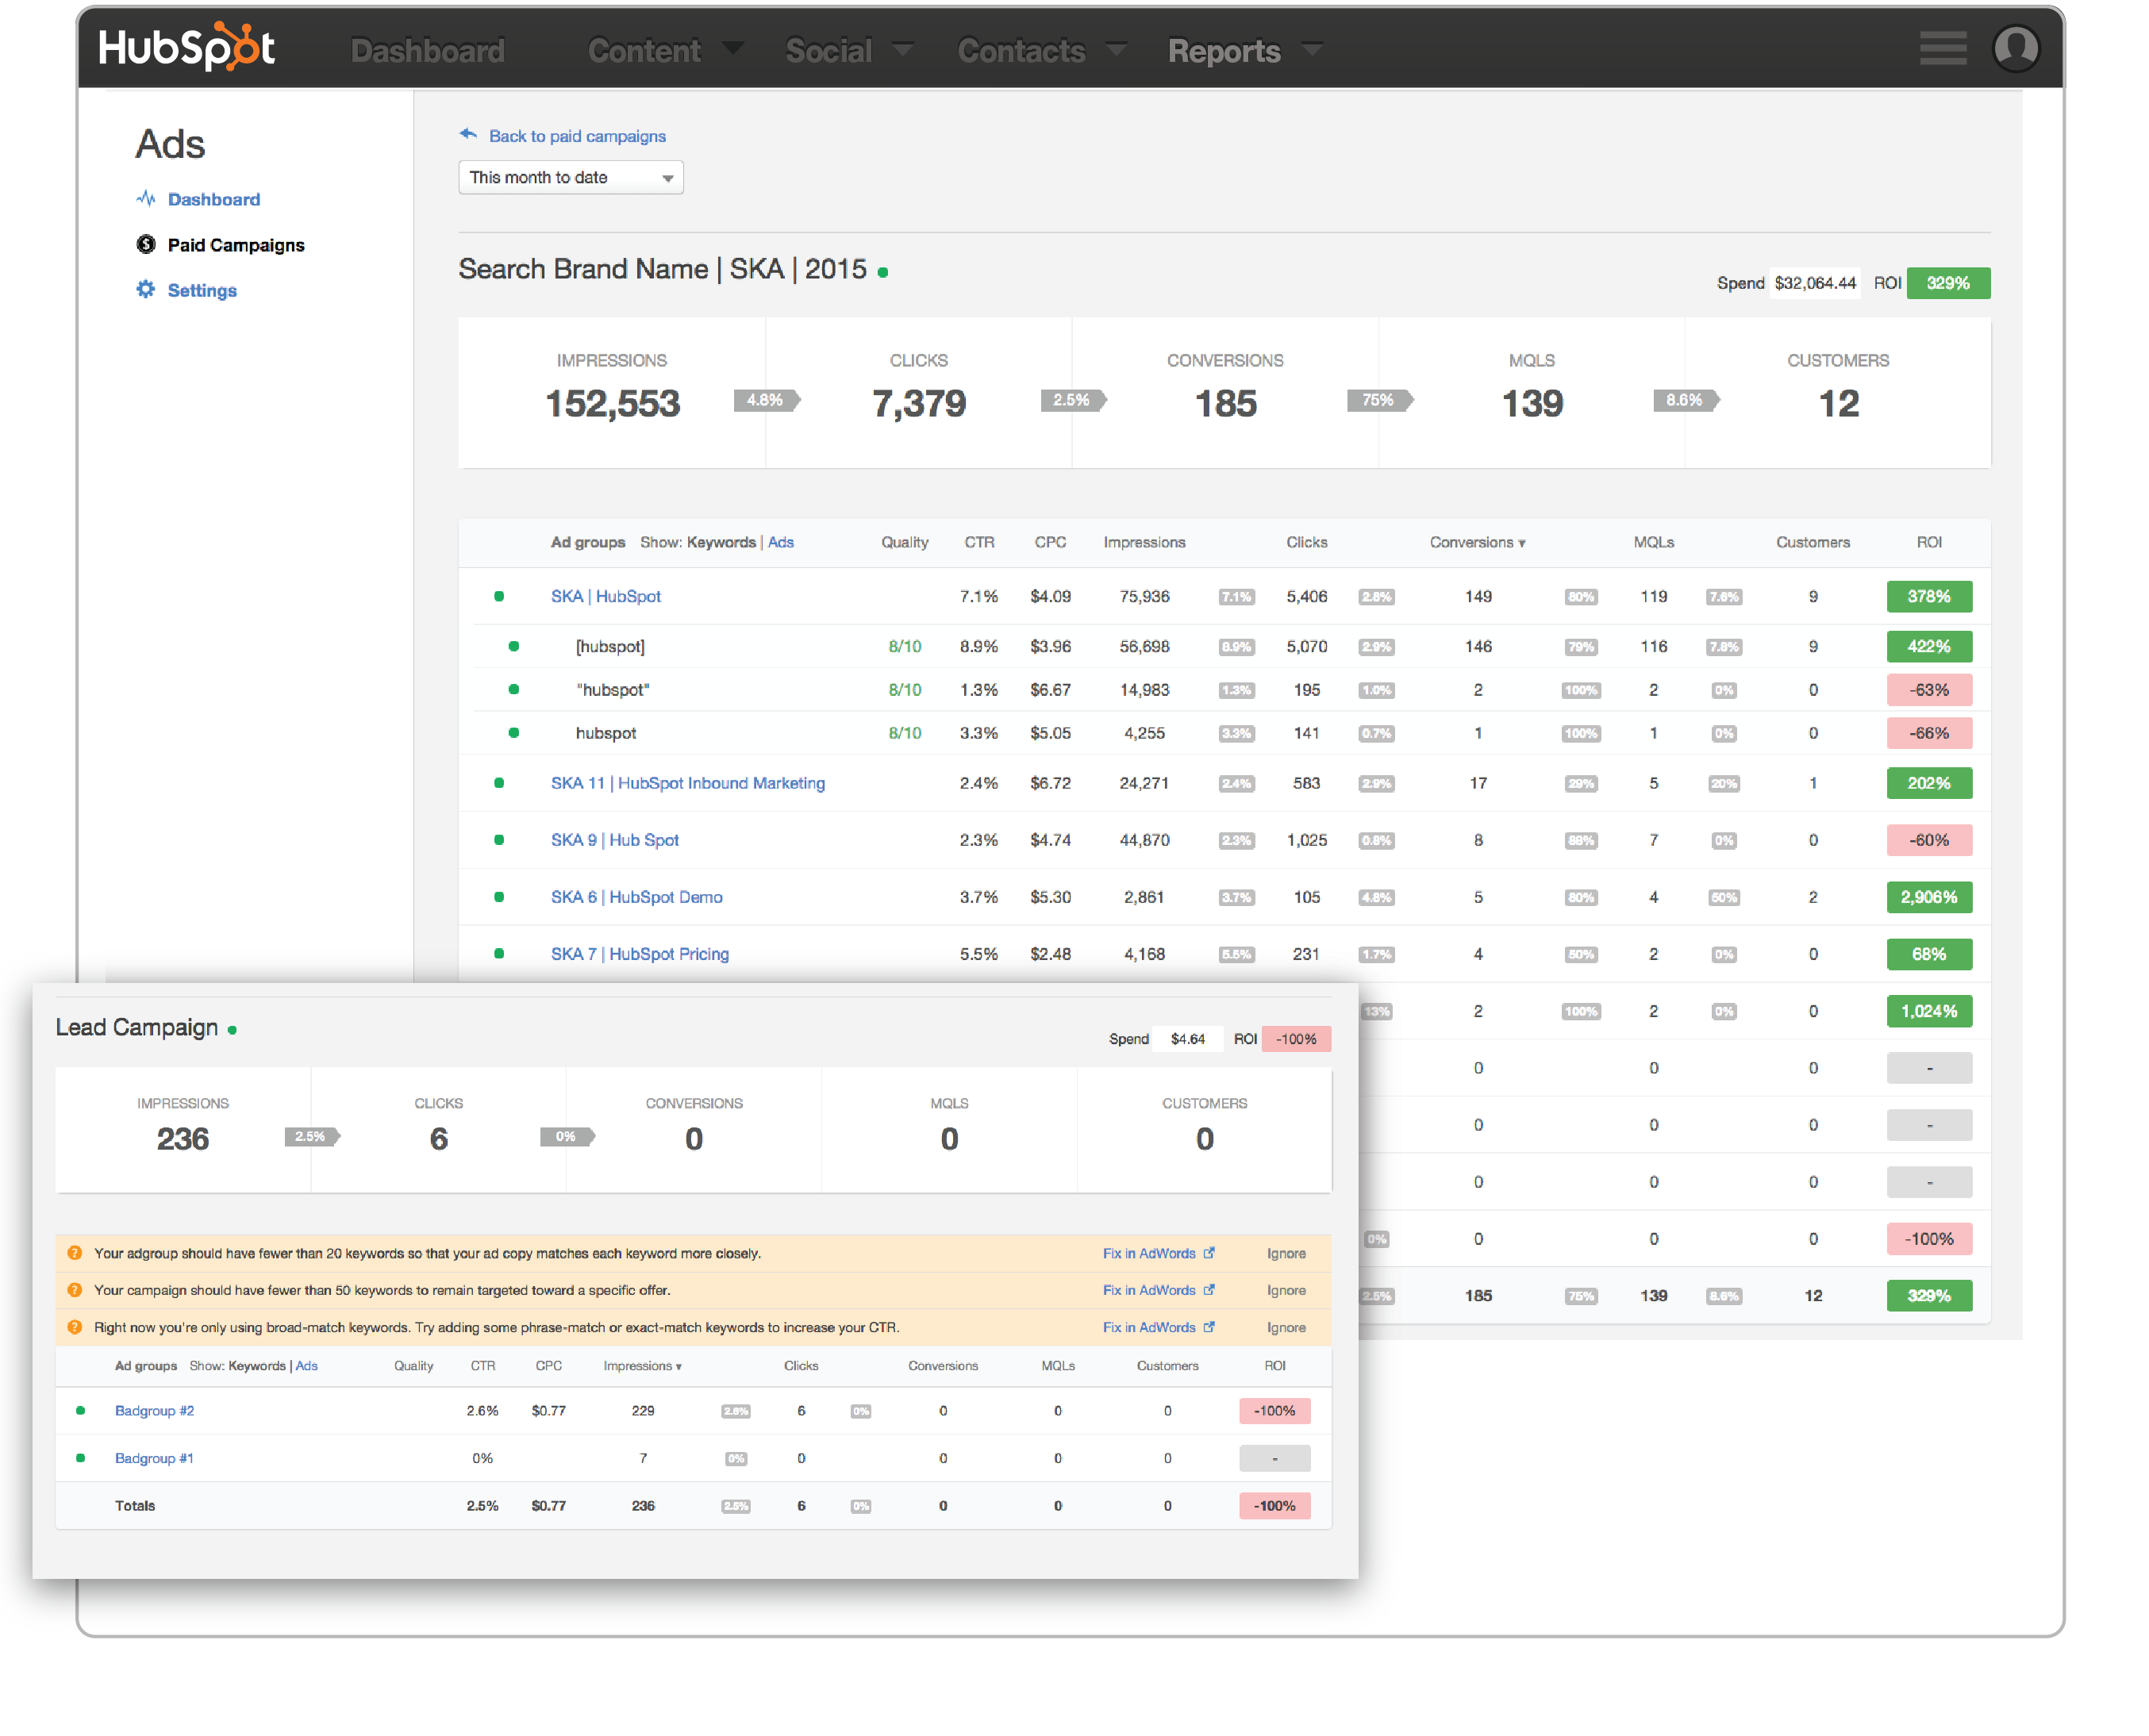Click external link icon on first Fix in AdWords

(x=1209, y=1253)
